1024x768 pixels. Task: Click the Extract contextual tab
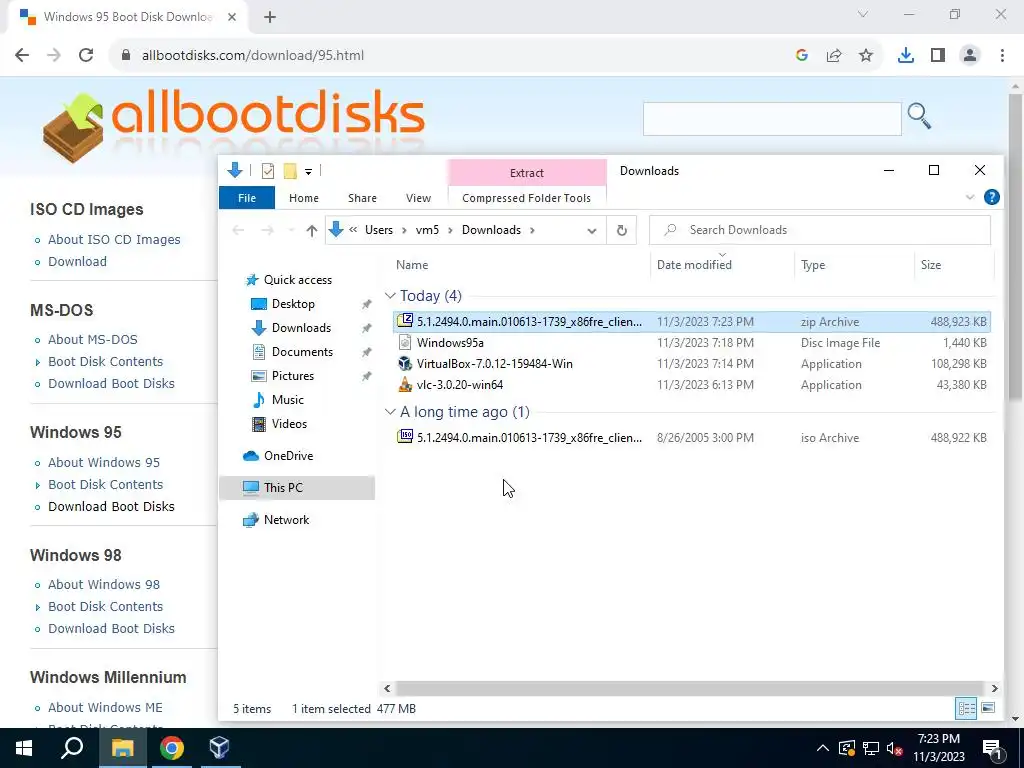(527, 173)
